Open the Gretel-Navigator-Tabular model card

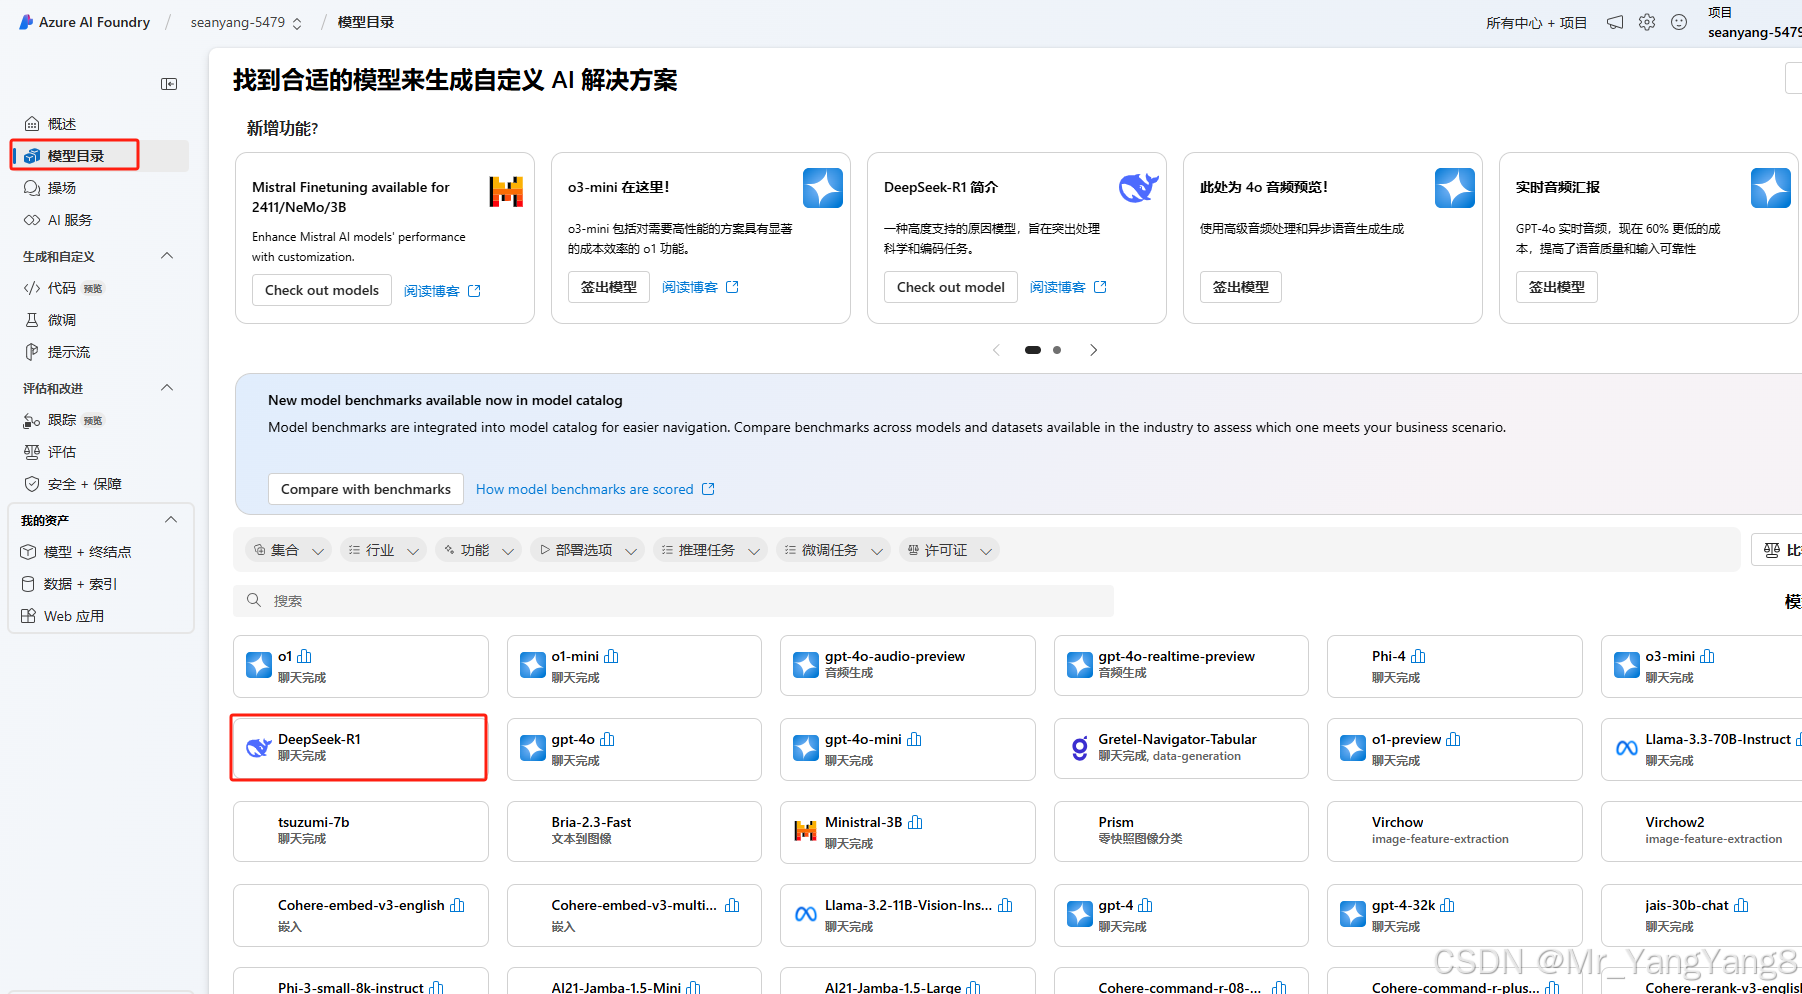1181,749
